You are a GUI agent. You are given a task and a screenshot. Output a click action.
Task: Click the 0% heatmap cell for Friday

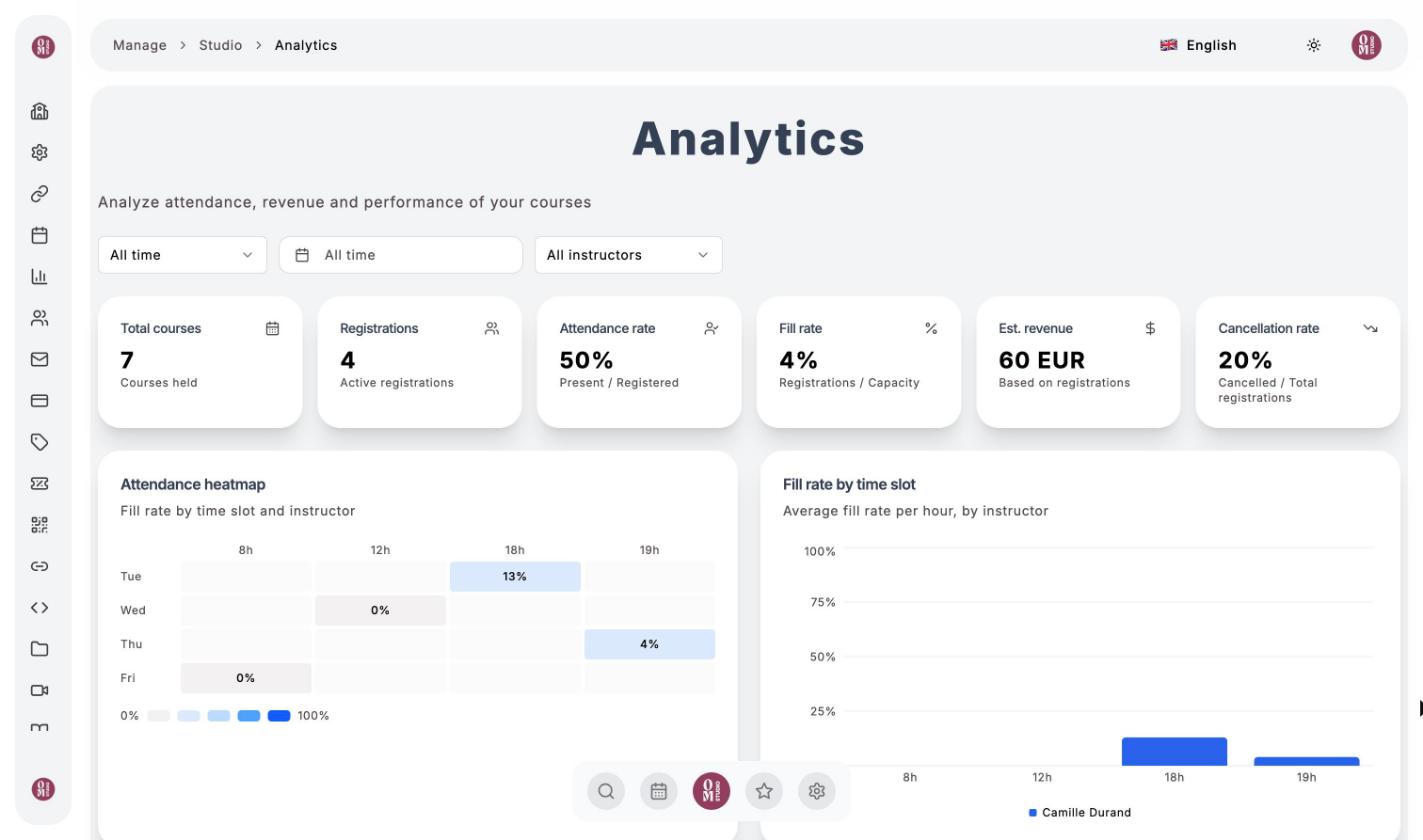pos(246,678)
